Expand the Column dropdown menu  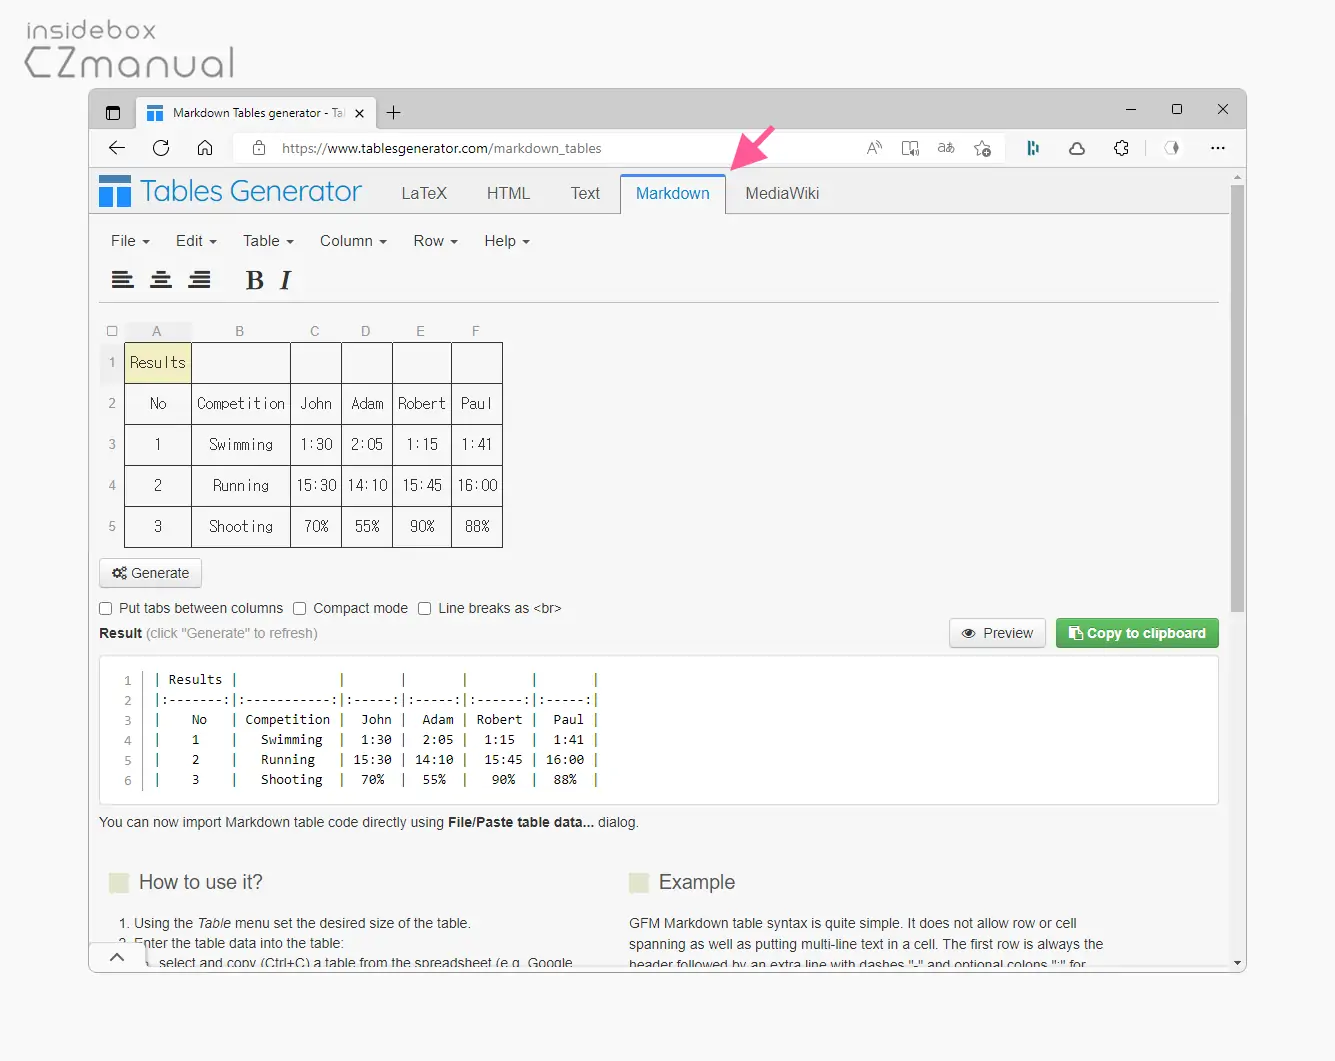click(x=353, y=241)
